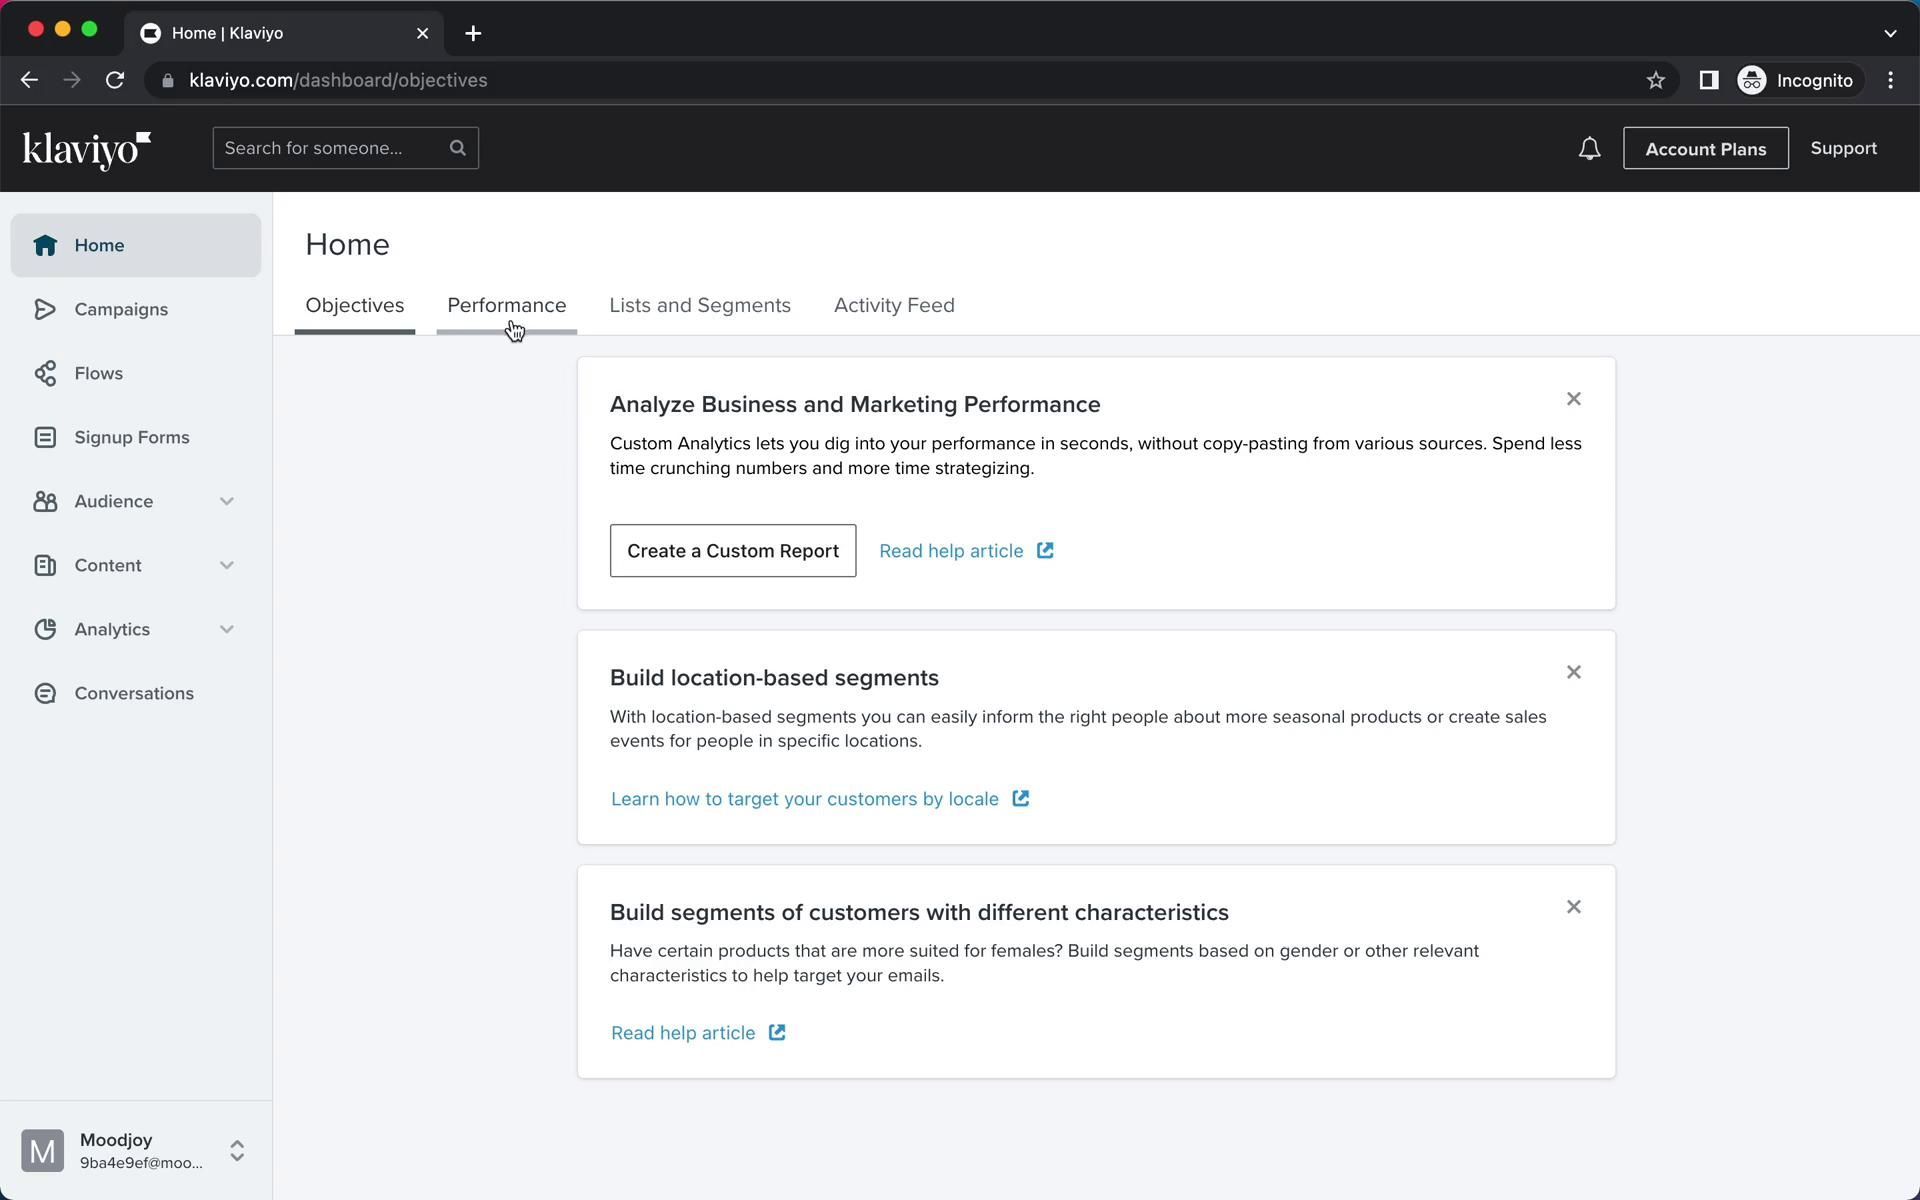Dismiss the Analyze Business Performance card
Screen dimensions: 1920x1200
coord(1573,399)
